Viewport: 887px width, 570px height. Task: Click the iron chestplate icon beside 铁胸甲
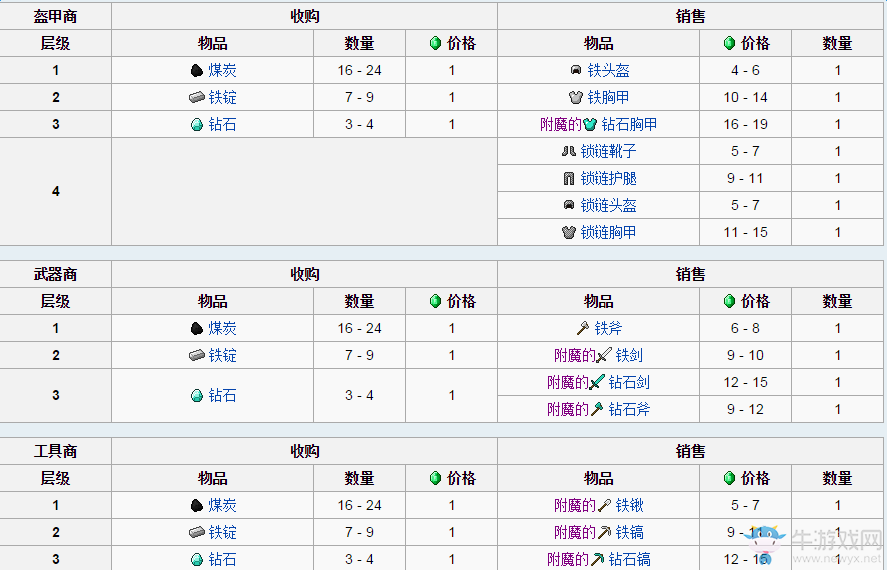[575, 98]
